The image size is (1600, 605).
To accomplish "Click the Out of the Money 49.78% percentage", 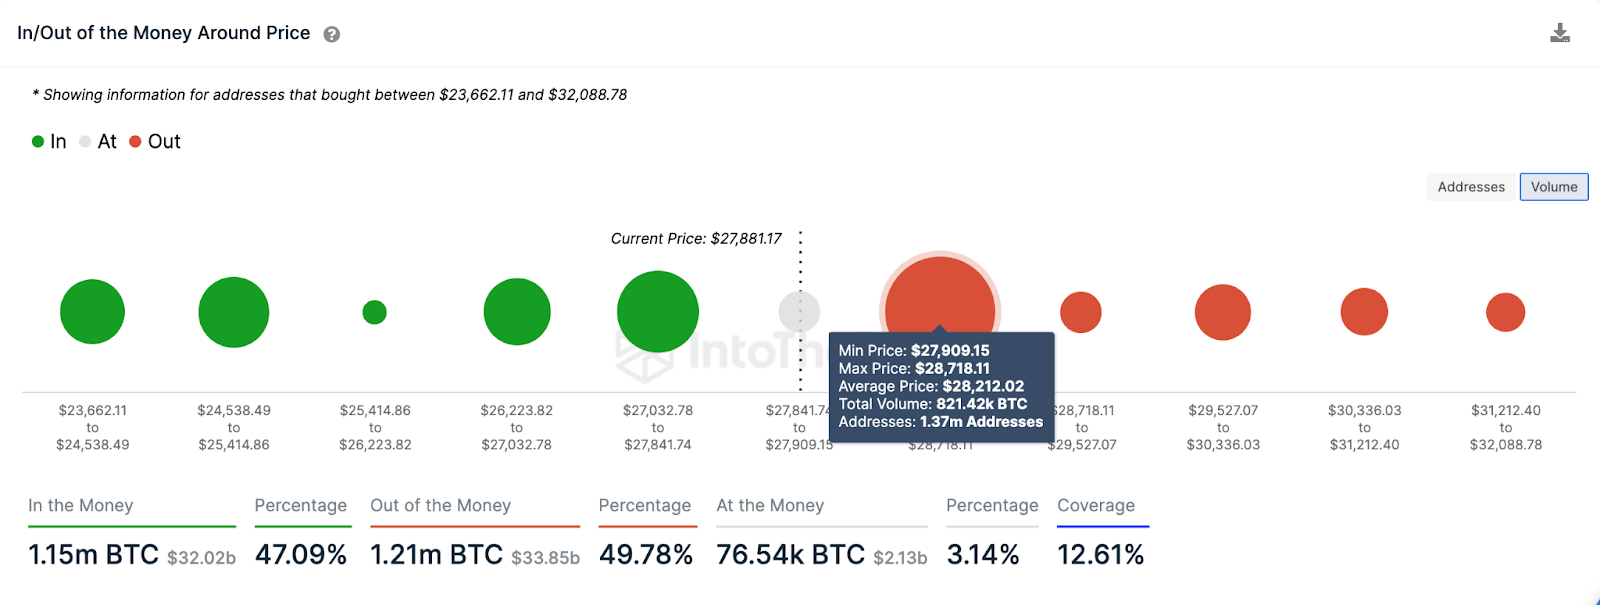I will point(647,553).
